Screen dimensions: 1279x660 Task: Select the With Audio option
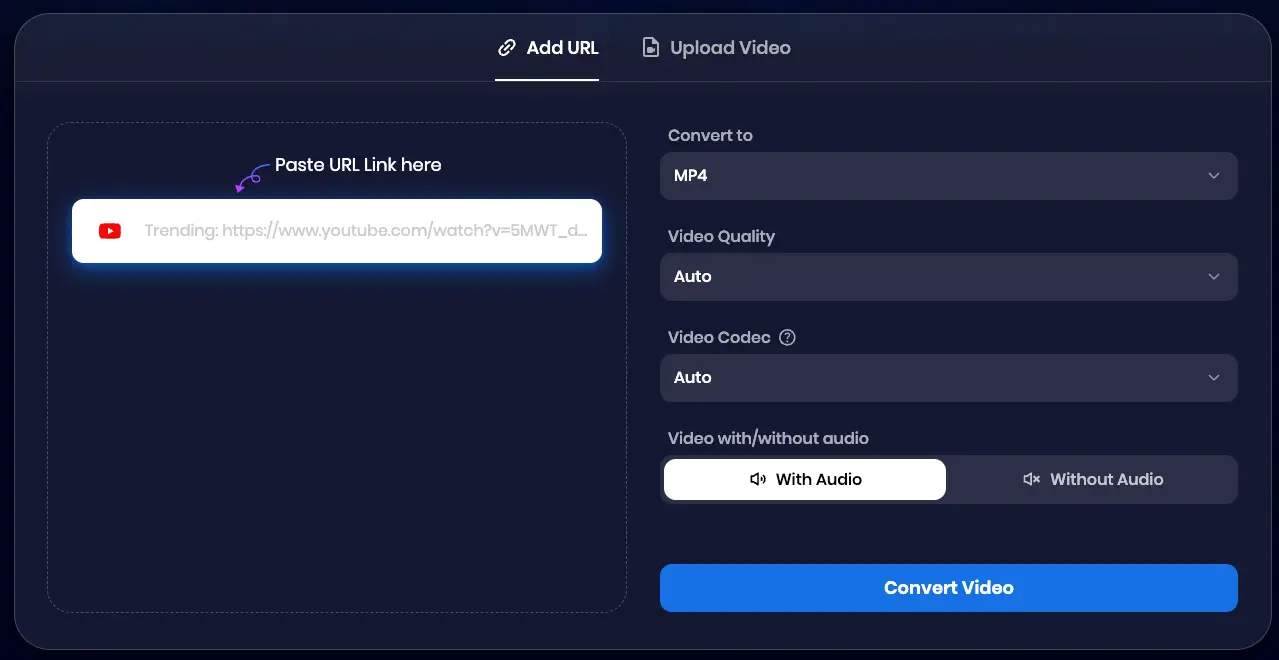click(x=804, y=479)
